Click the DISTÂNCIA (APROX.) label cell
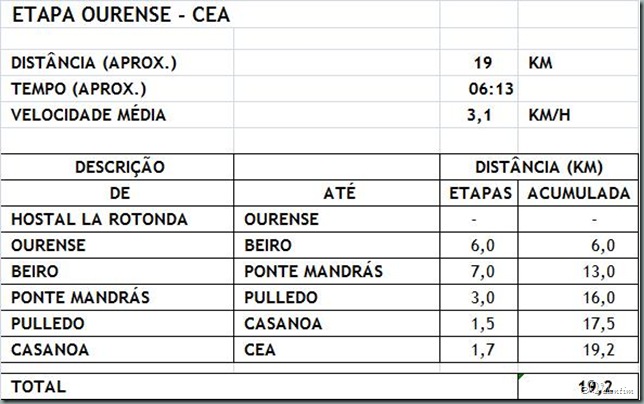 coord(117,63)
